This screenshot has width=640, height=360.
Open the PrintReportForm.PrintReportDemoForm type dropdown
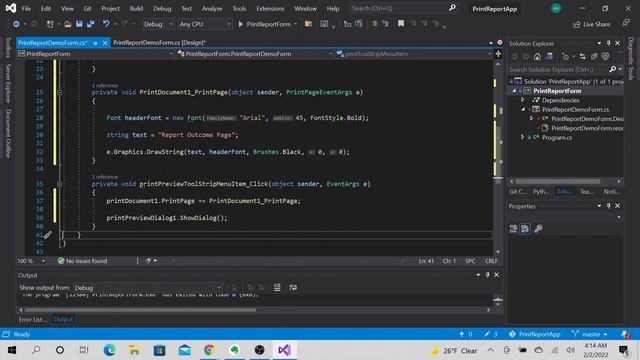click(254, 53)
